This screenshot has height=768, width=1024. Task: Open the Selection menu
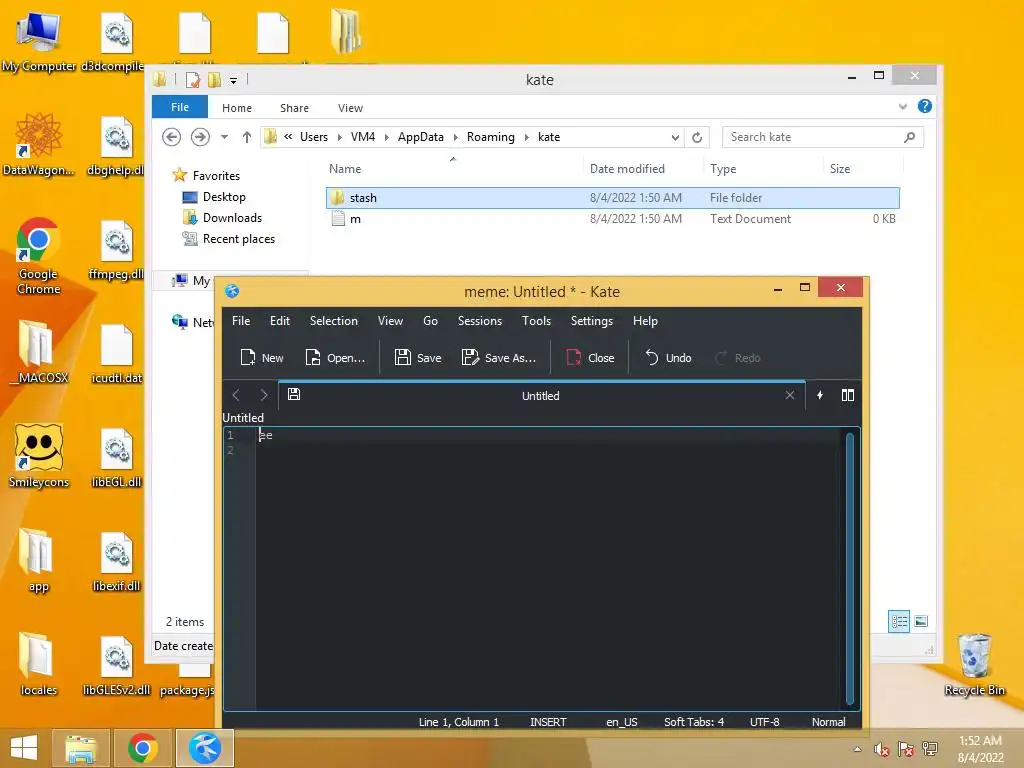pyautogui.click(x=334, y=321)
